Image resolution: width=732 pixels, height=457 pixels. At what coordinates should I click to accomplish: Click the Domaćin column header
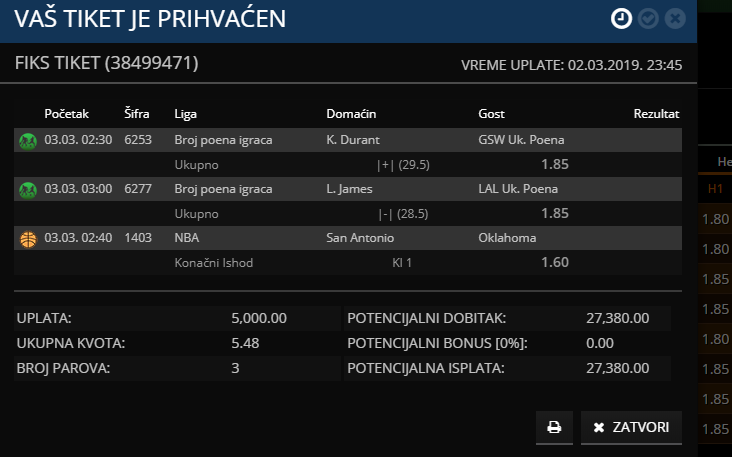(x=351, y=114)
